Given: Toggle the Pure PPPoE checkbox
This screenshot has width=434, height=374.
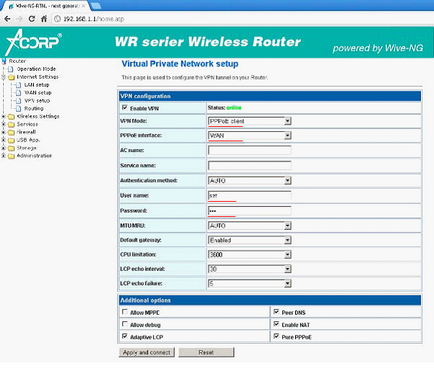Looking at the screenshot, I should pyautogui.click(x=276, y=336).
